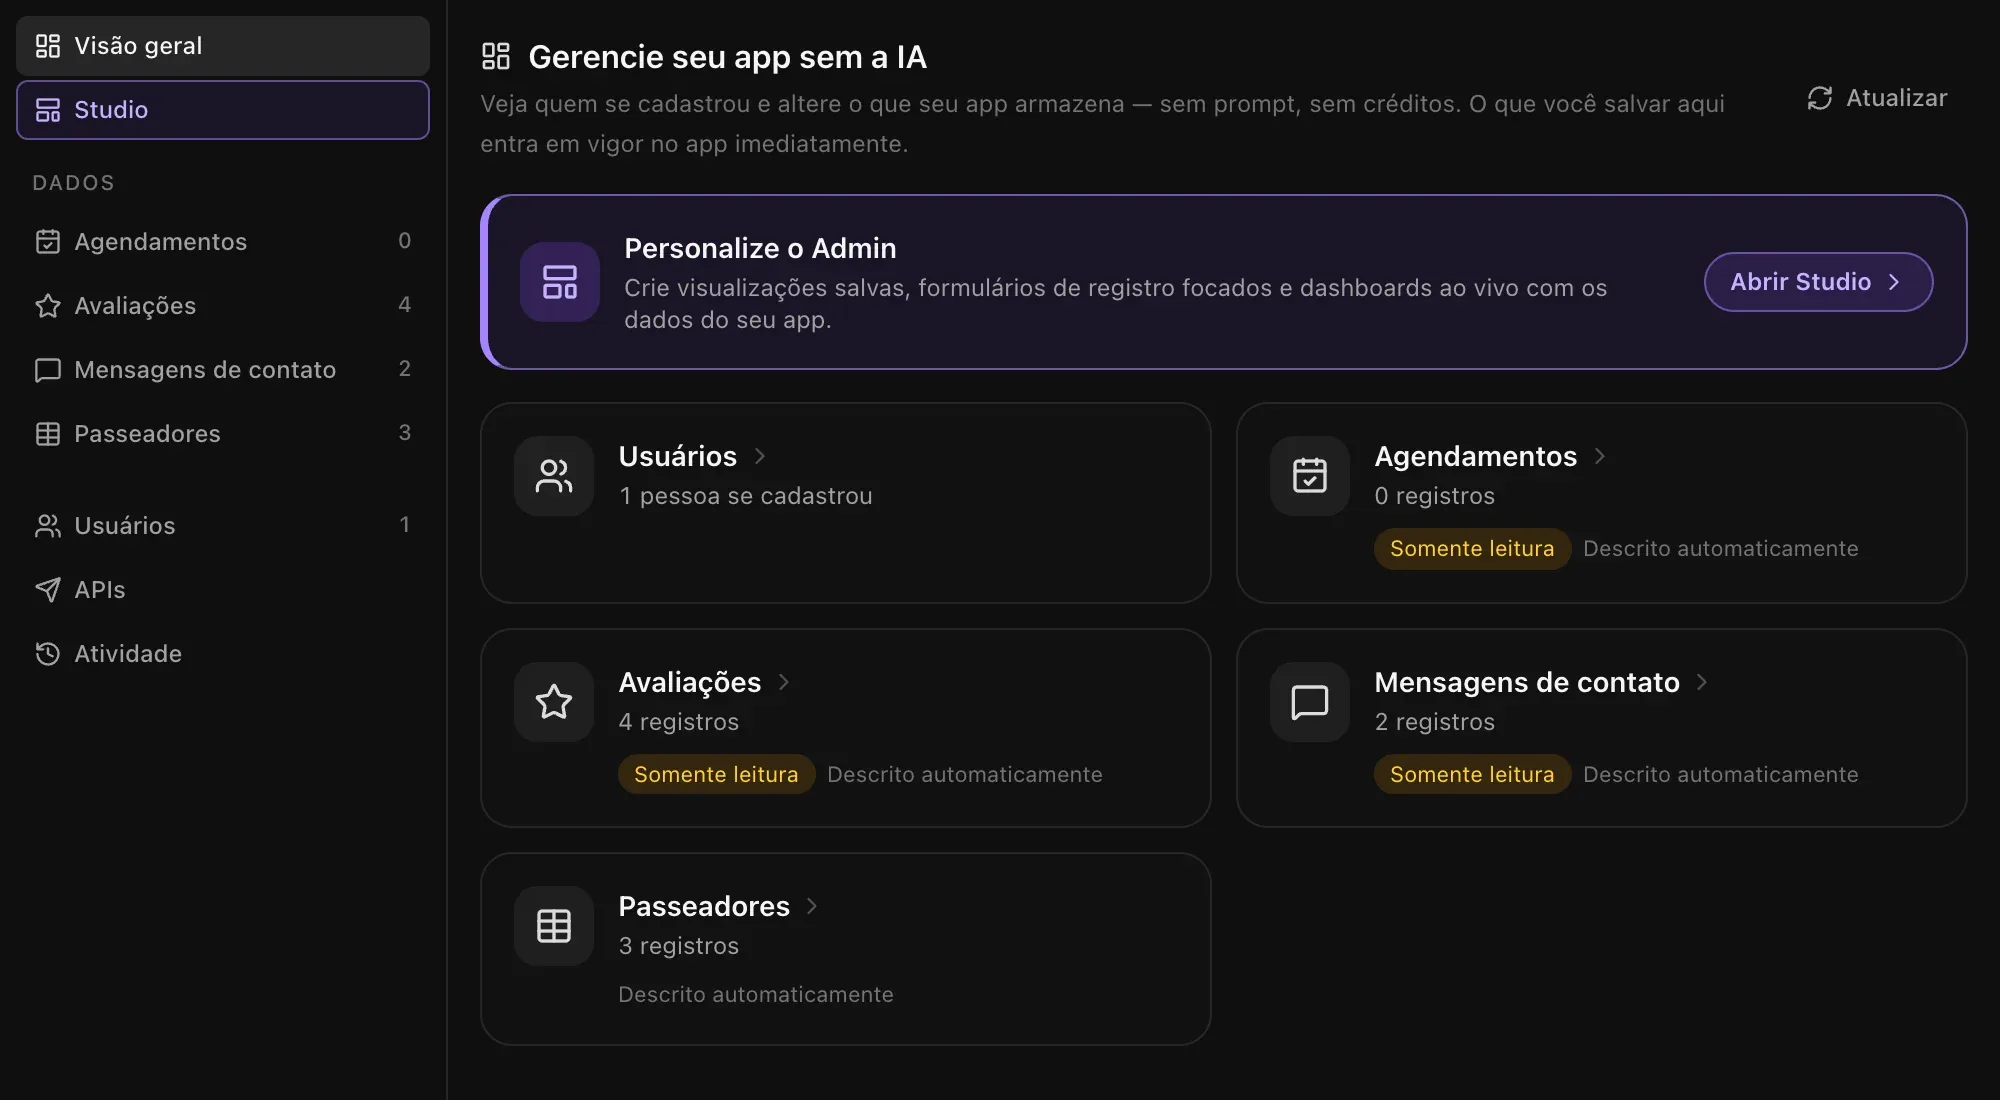Expand the Avaliações card chevron
Viewport: 2000px width, 1100px height.
(784, 682)
